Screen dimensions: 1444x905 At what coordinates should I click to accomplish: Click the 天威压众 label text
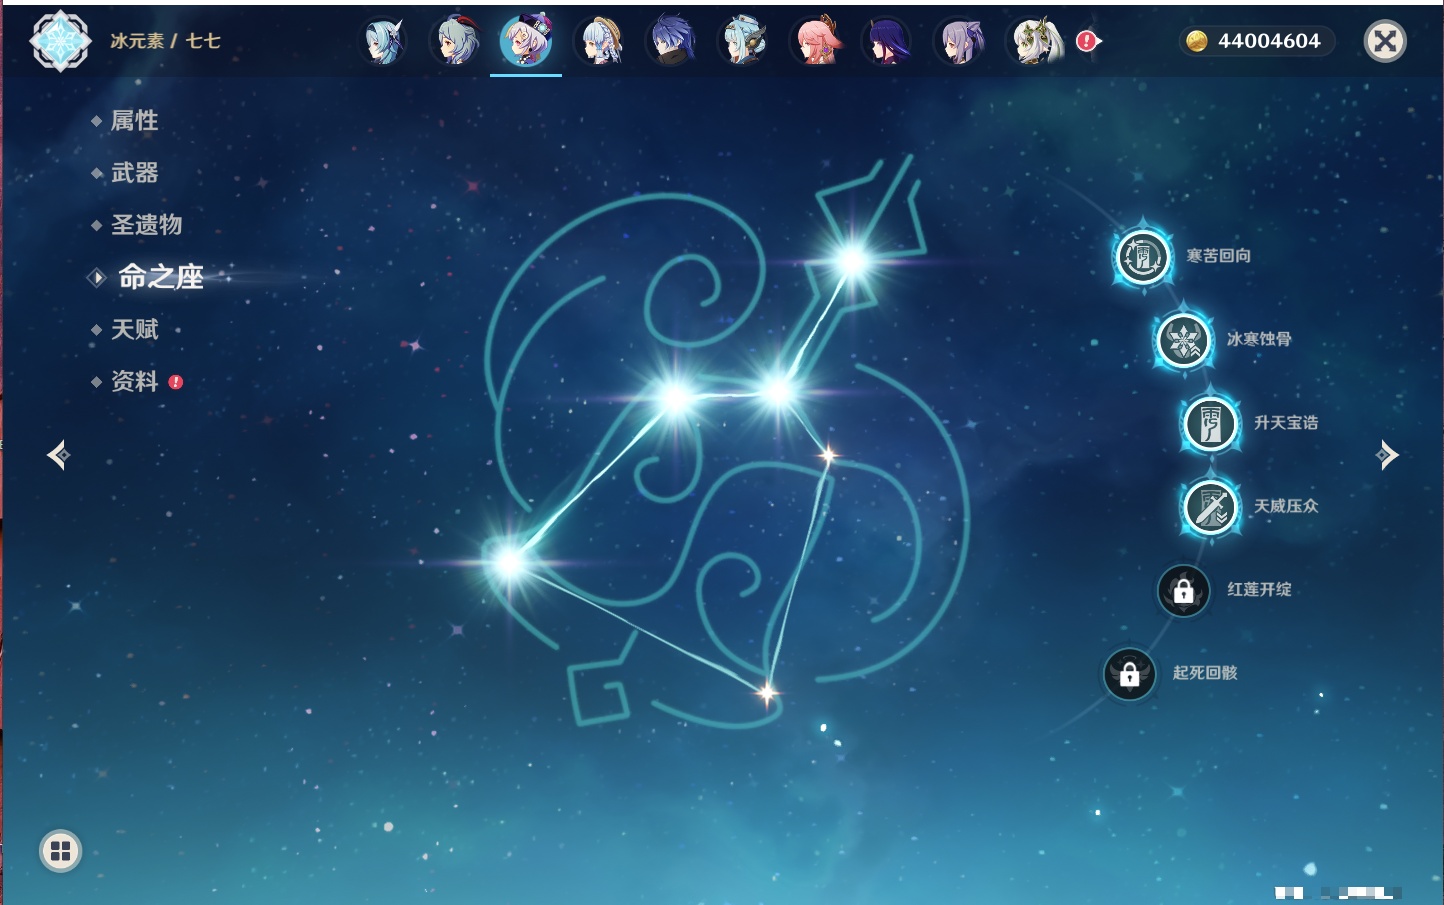tap(1286, 506)
